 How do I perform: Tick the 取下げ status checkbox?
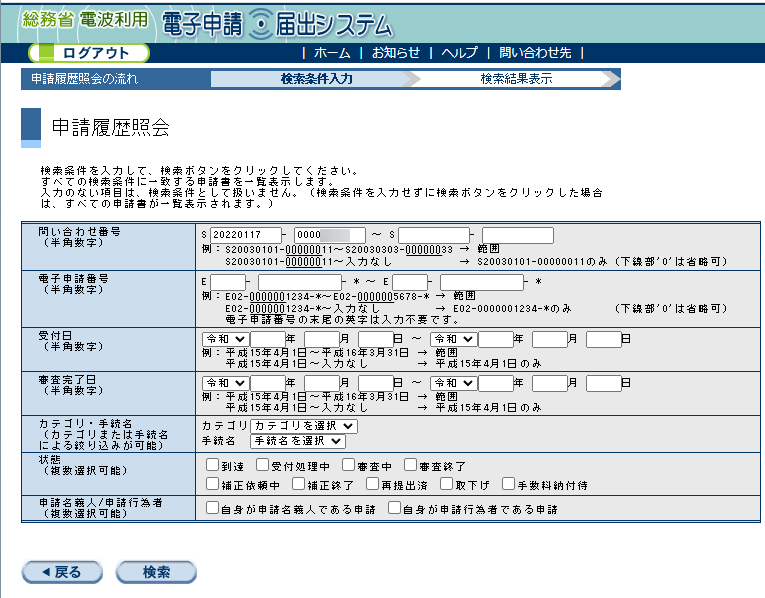click(446, 484)
